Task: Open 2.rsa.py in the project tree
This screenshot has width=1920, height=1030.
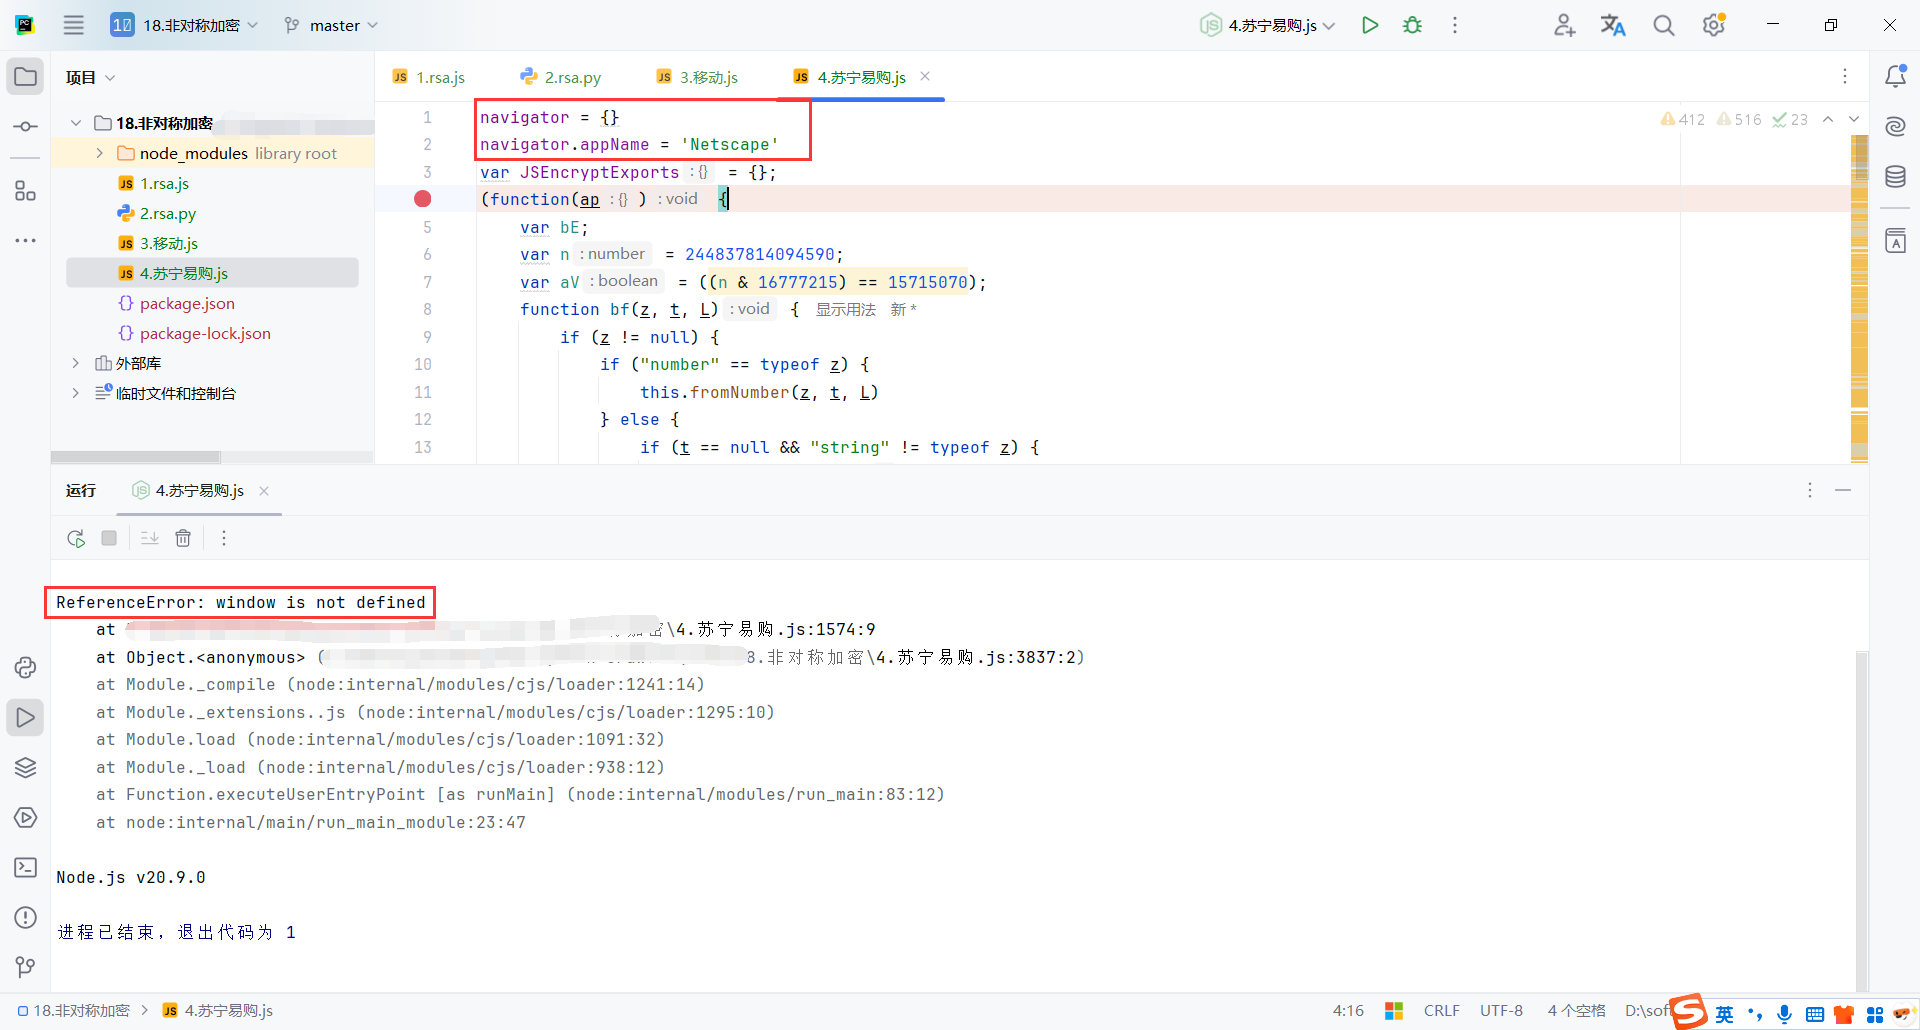Action: [167, 213]
